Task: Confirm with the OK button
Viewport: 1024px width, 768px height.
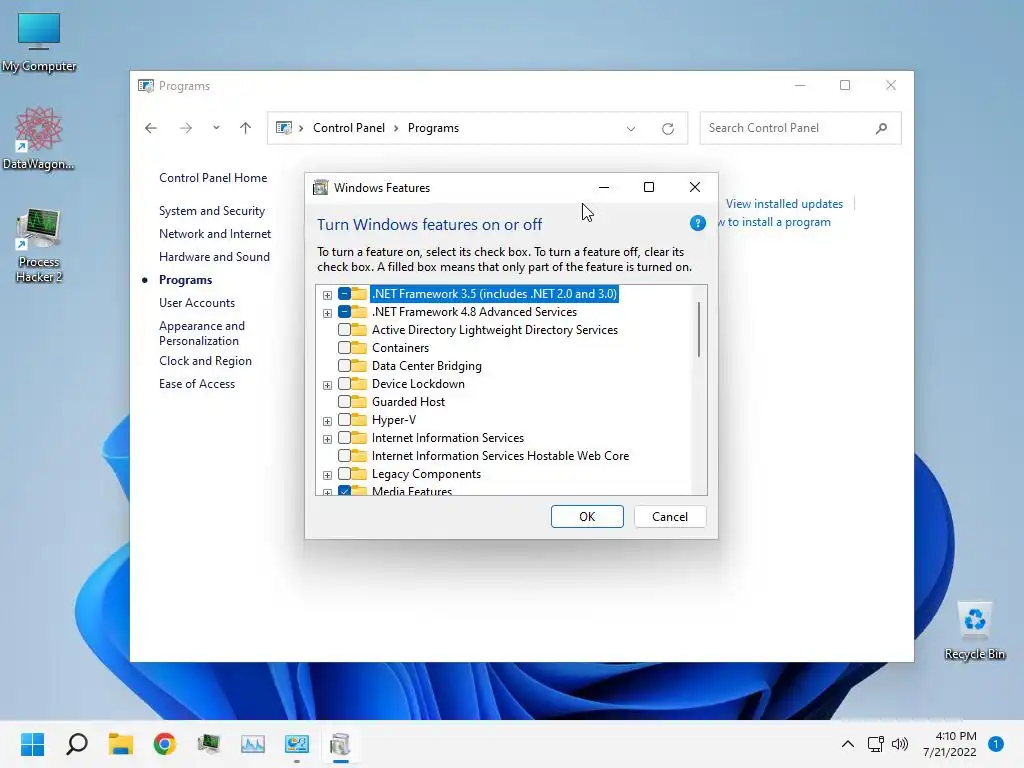Action: tap(587, 517)
